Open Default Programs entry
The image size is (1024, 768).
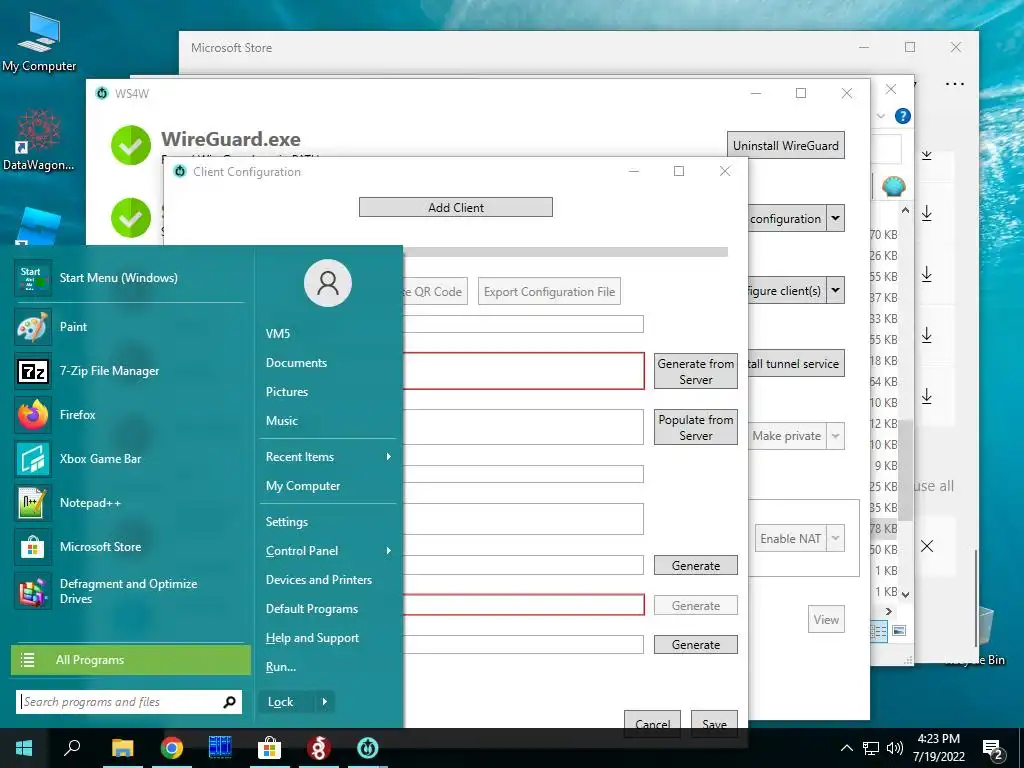click(x=312, y=609)
